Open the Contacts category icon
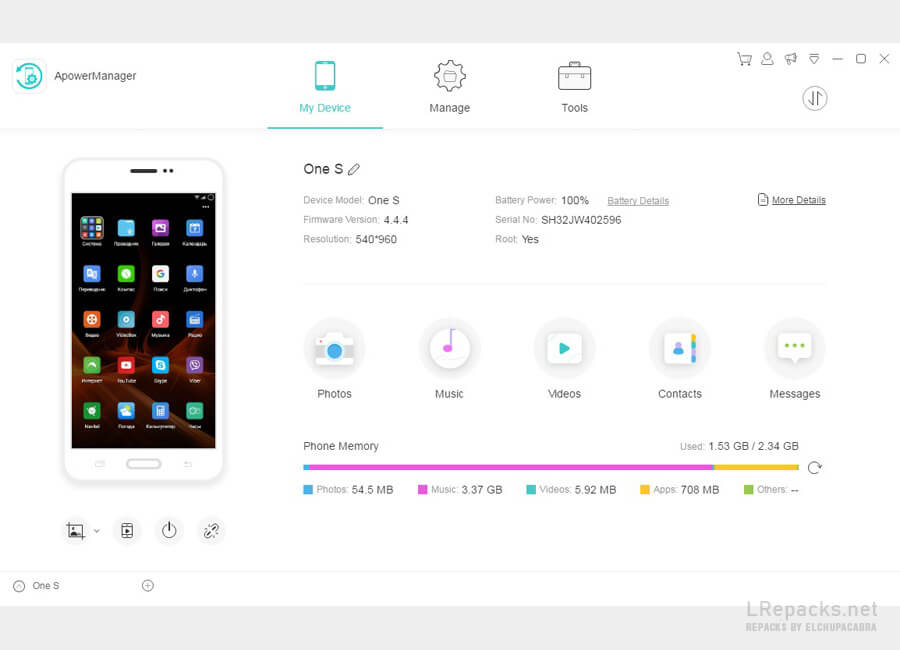 680,348
